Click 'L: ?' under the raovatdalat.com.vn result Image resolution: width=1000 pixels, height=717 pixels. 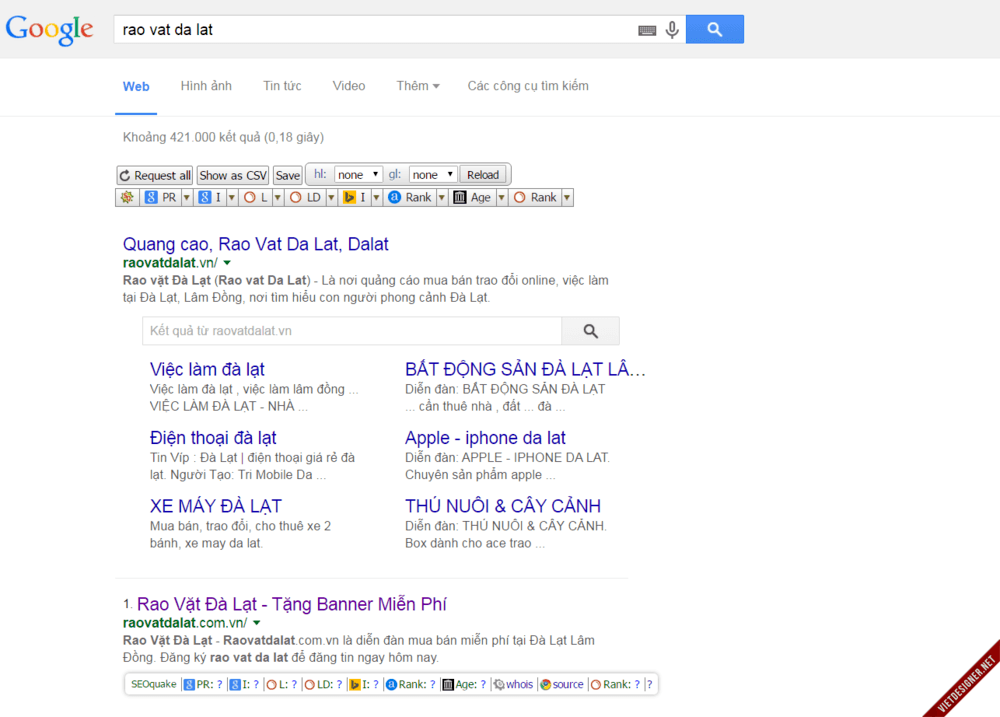tap(282, 684)
